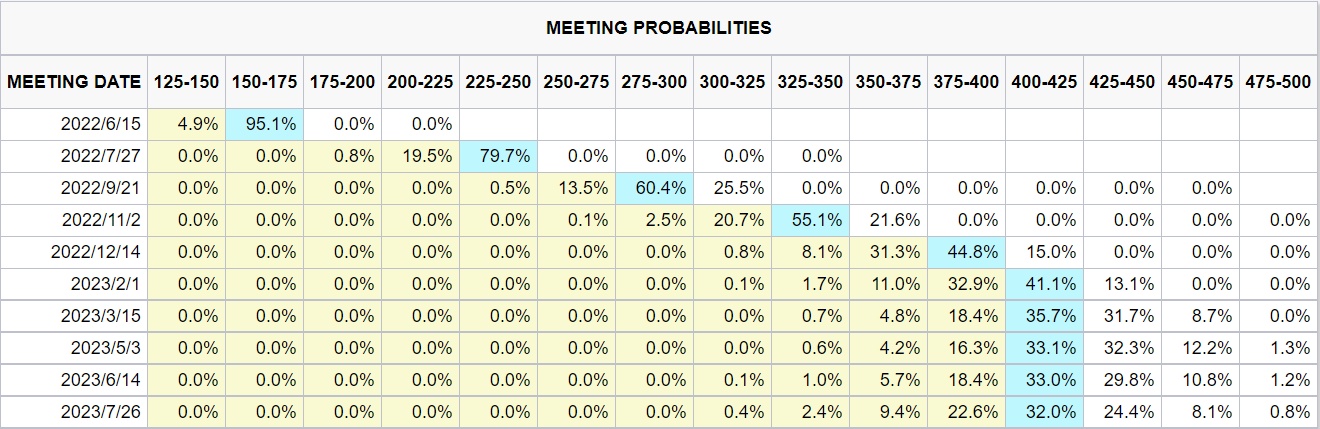The image size is (1320, 429).
Task: Click the MEETING PROBABILITIES table title
Action: [659, 28]
